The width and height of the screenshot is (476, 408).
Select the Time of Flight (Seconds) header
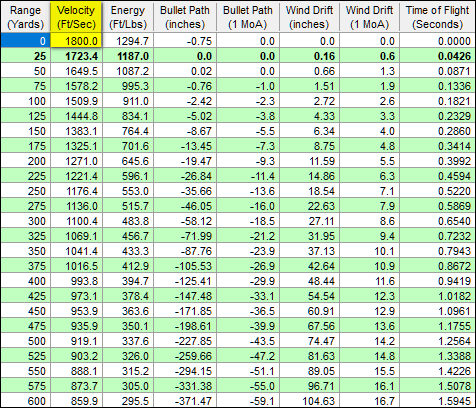point(437,17)
